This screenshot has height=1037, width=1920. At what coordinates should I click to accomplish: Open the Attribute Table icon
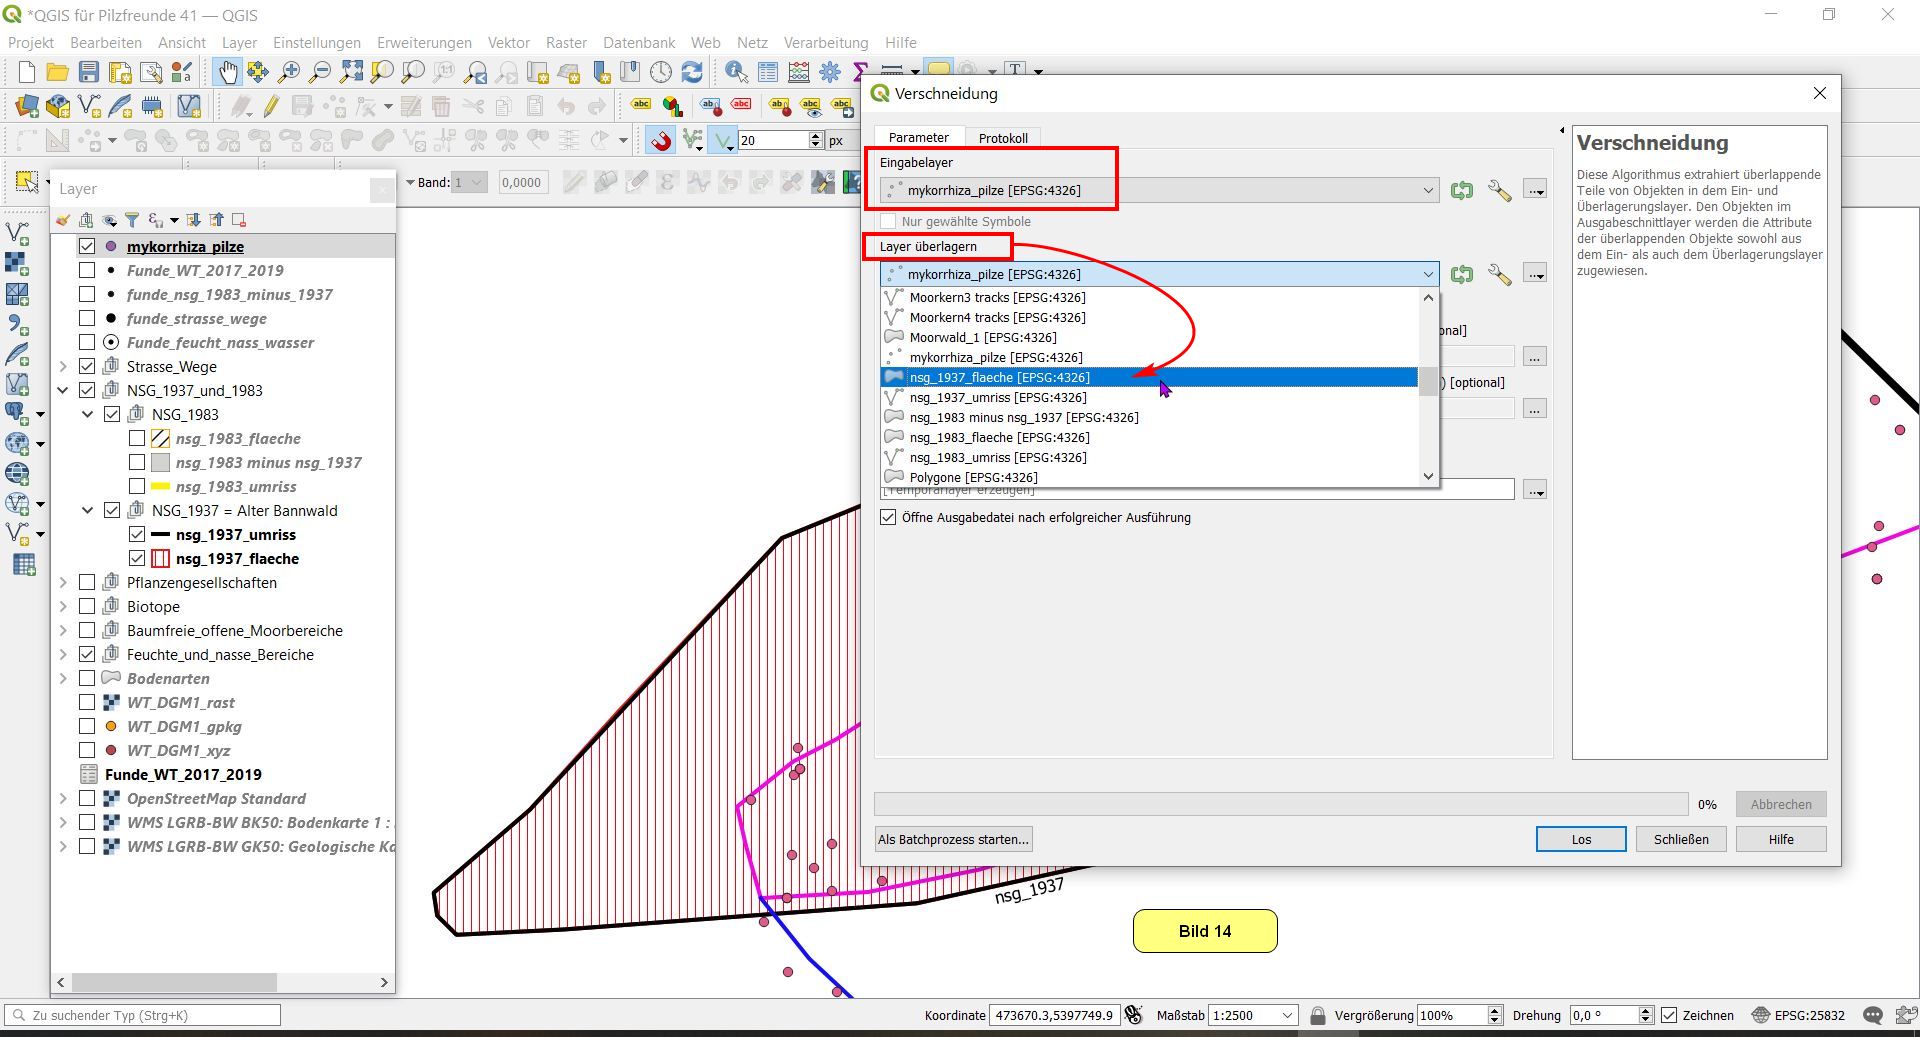[768, 72]
